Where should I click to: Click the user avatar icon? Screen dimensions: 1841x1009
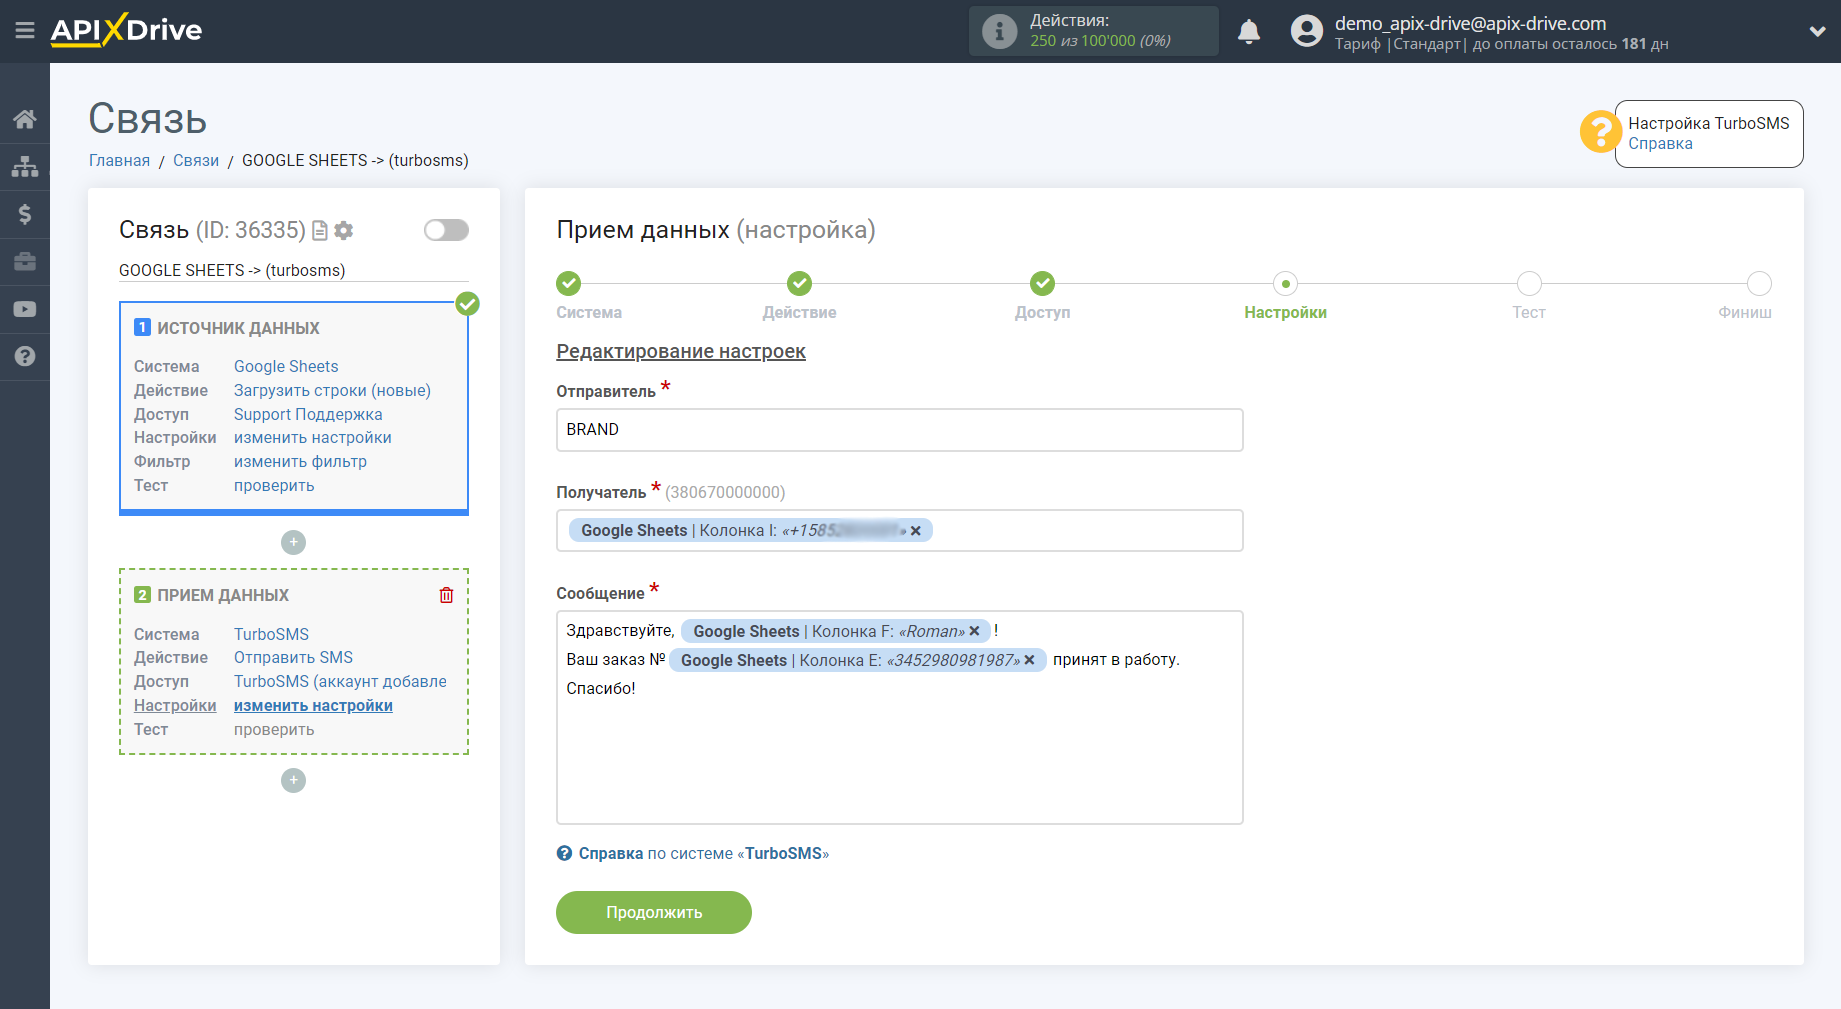(x=1306, y=31)
